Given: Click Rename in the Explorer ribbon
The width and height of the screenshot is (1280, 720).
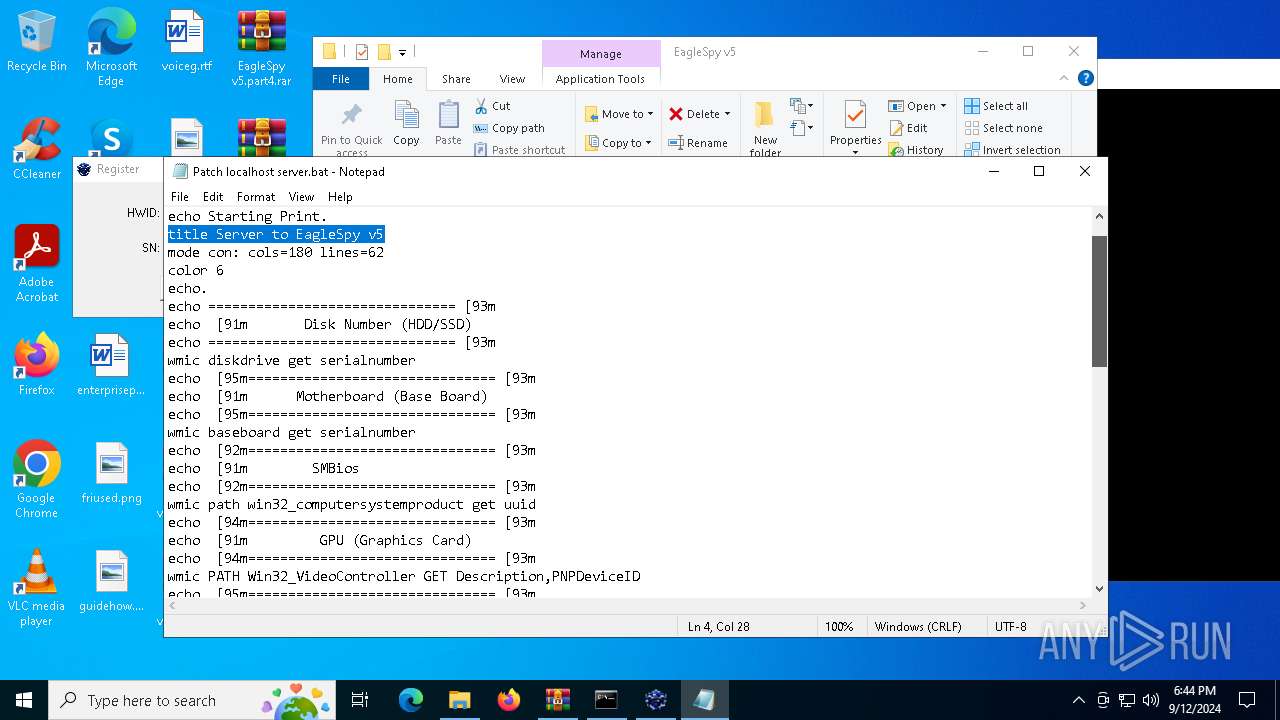Looking at the screenshot, I should (x=698, y=143).
